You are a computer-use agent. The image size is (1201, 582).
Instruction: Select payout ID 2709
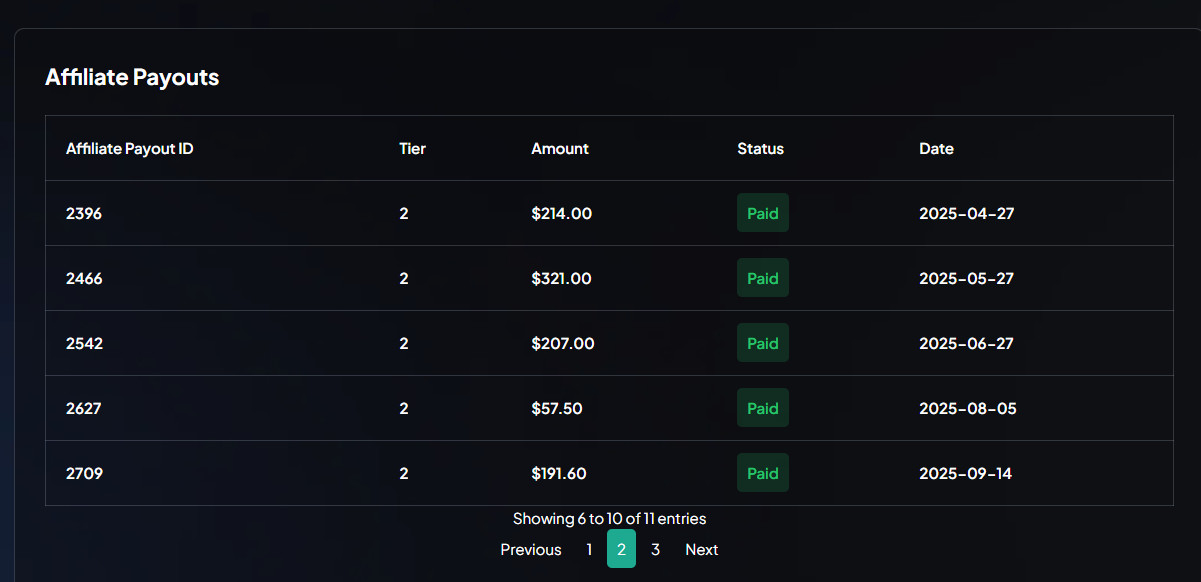(x=84, y=473)
